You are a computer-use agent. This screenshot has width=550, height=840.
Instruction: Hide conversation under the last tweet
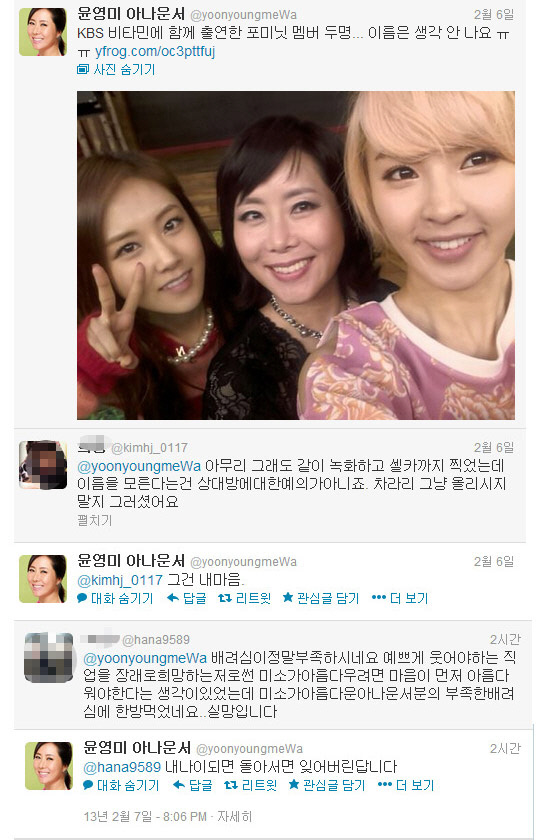[121, 785]
